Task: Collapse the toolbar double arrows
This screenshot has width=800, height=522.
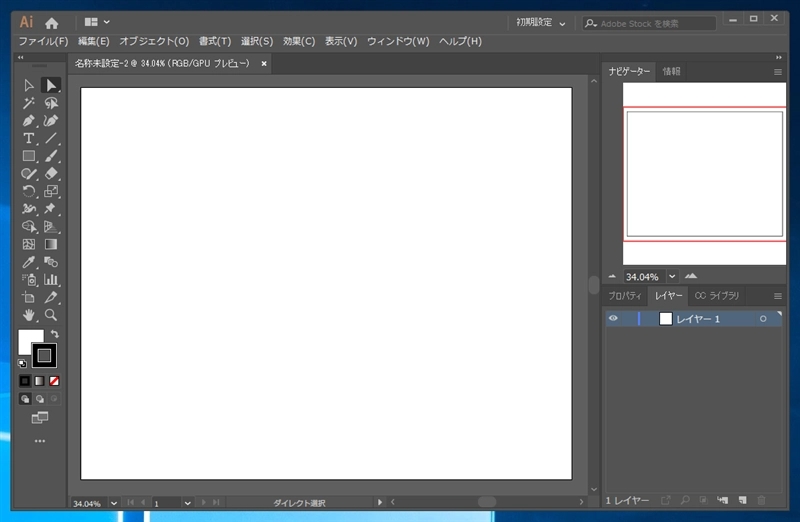Action: click(x=20, y=58)
